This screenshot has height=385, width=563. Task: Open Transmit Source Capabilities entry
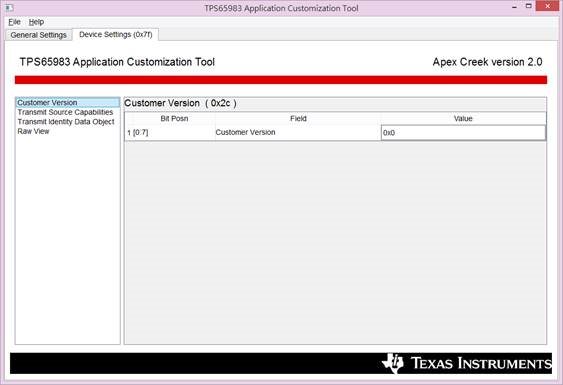[x=65, y=112]
